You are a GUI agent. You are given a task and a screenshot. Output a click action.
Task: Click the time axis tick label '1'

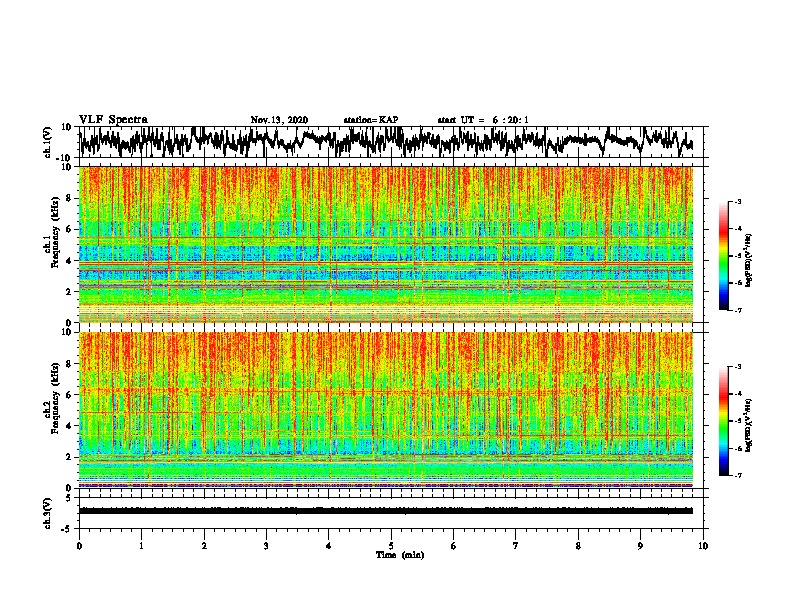[x=141, y=546]
